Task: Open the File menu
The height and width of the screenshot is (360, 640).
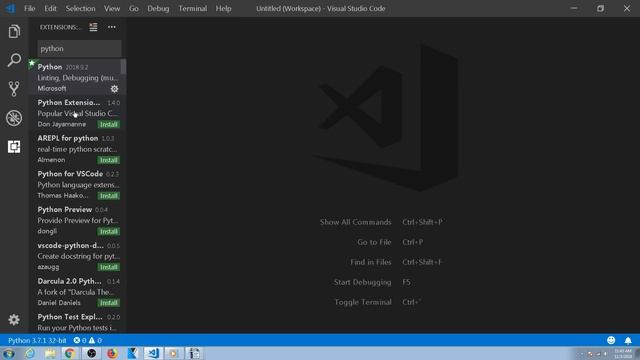Action: [29, 9]
